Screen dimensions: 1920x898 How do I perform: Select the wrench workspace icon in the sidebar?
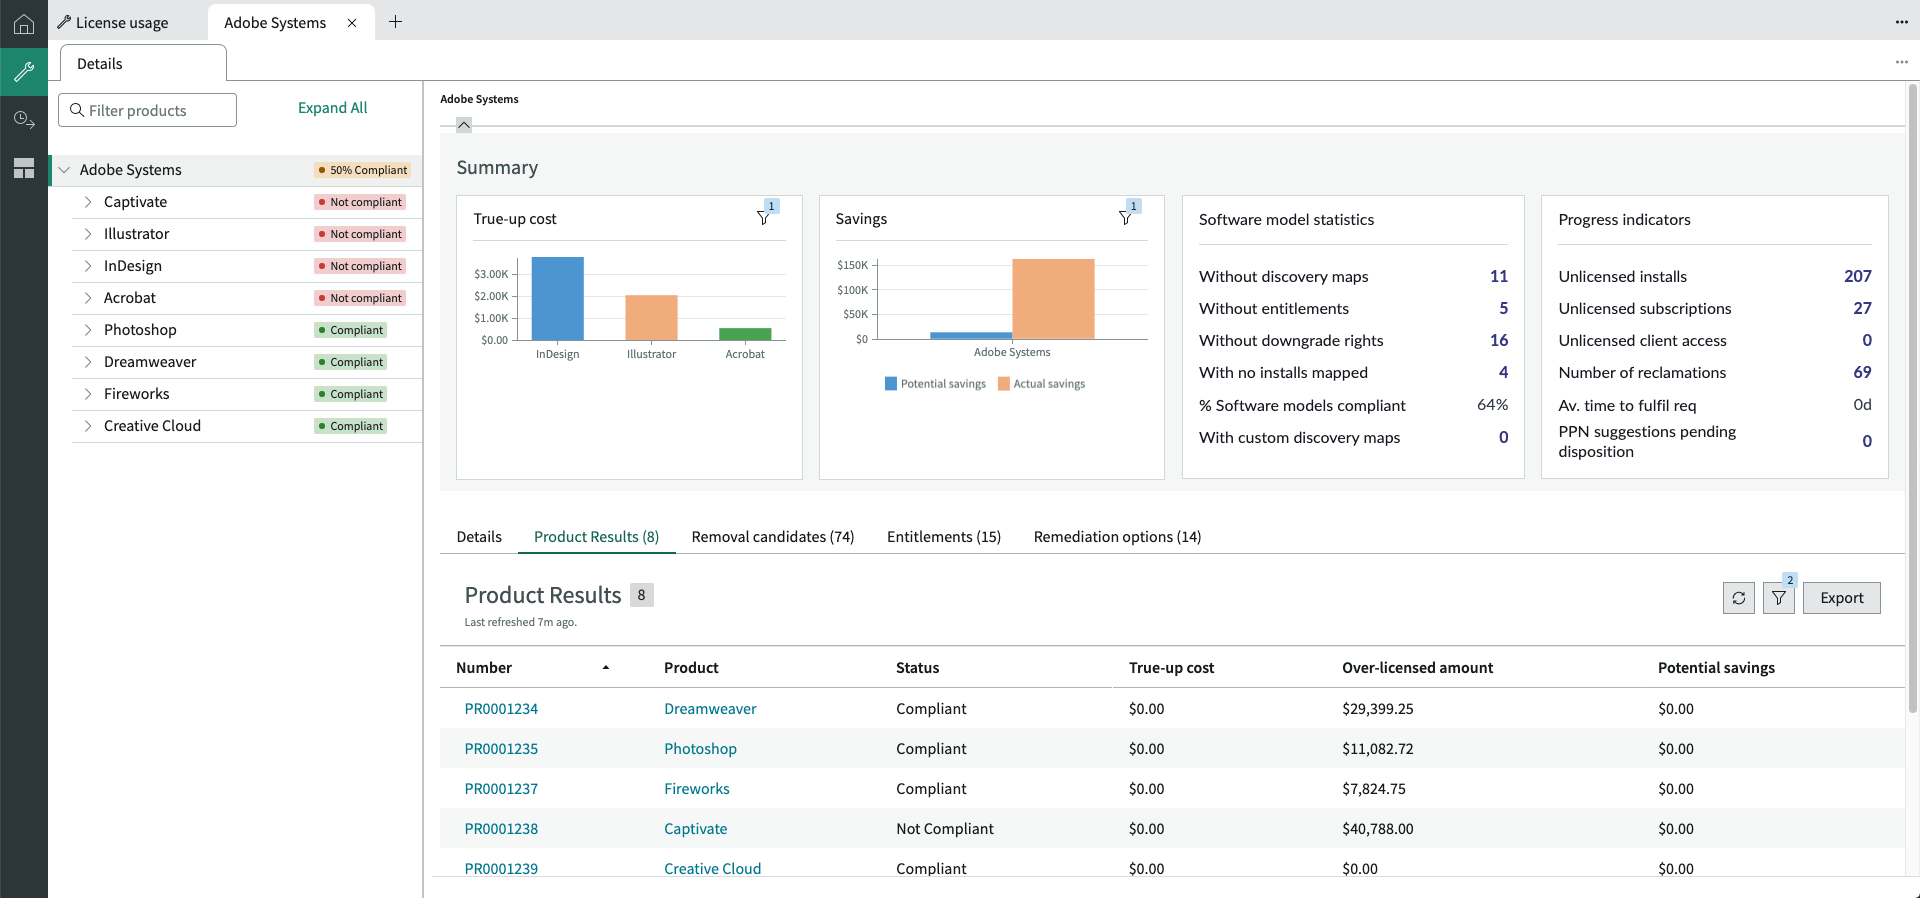point(24,71)
